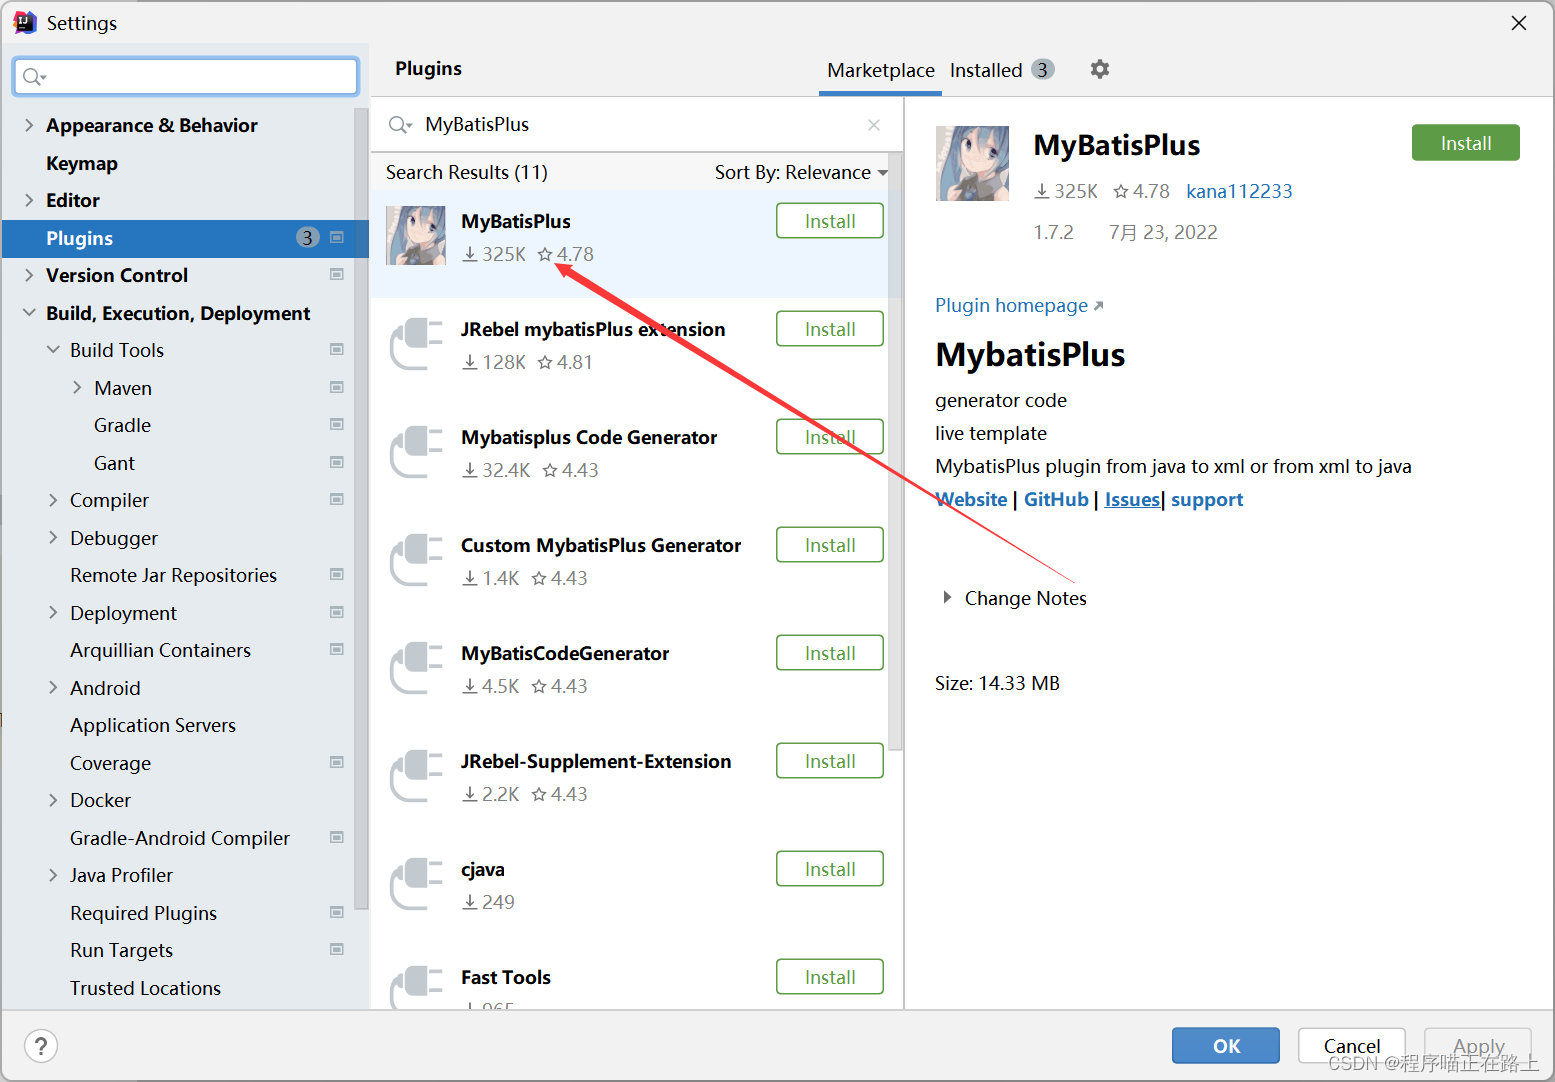The height and width of the screenshot is (1082, 1555).
Task: Click the Custom MybatisPlus Generator plug icon
Action: pyautogui.click(x=416, y=559)
